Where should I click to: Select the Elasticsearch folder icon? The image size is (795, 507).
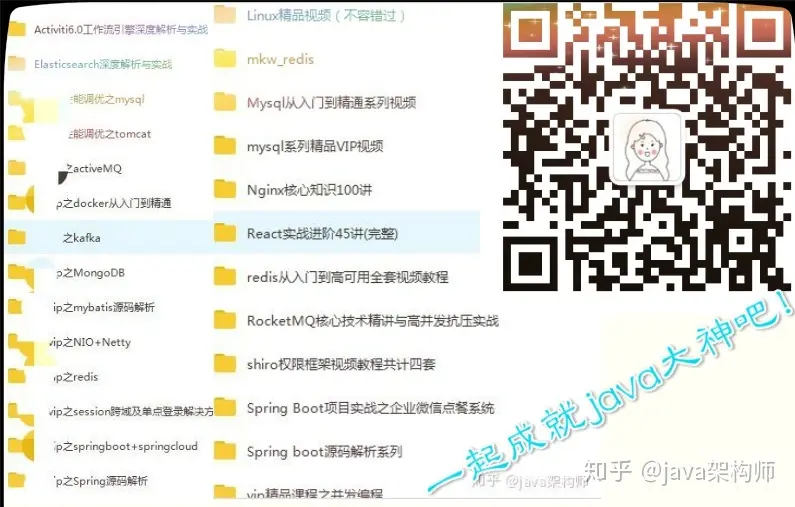click(x=17, y=64)
